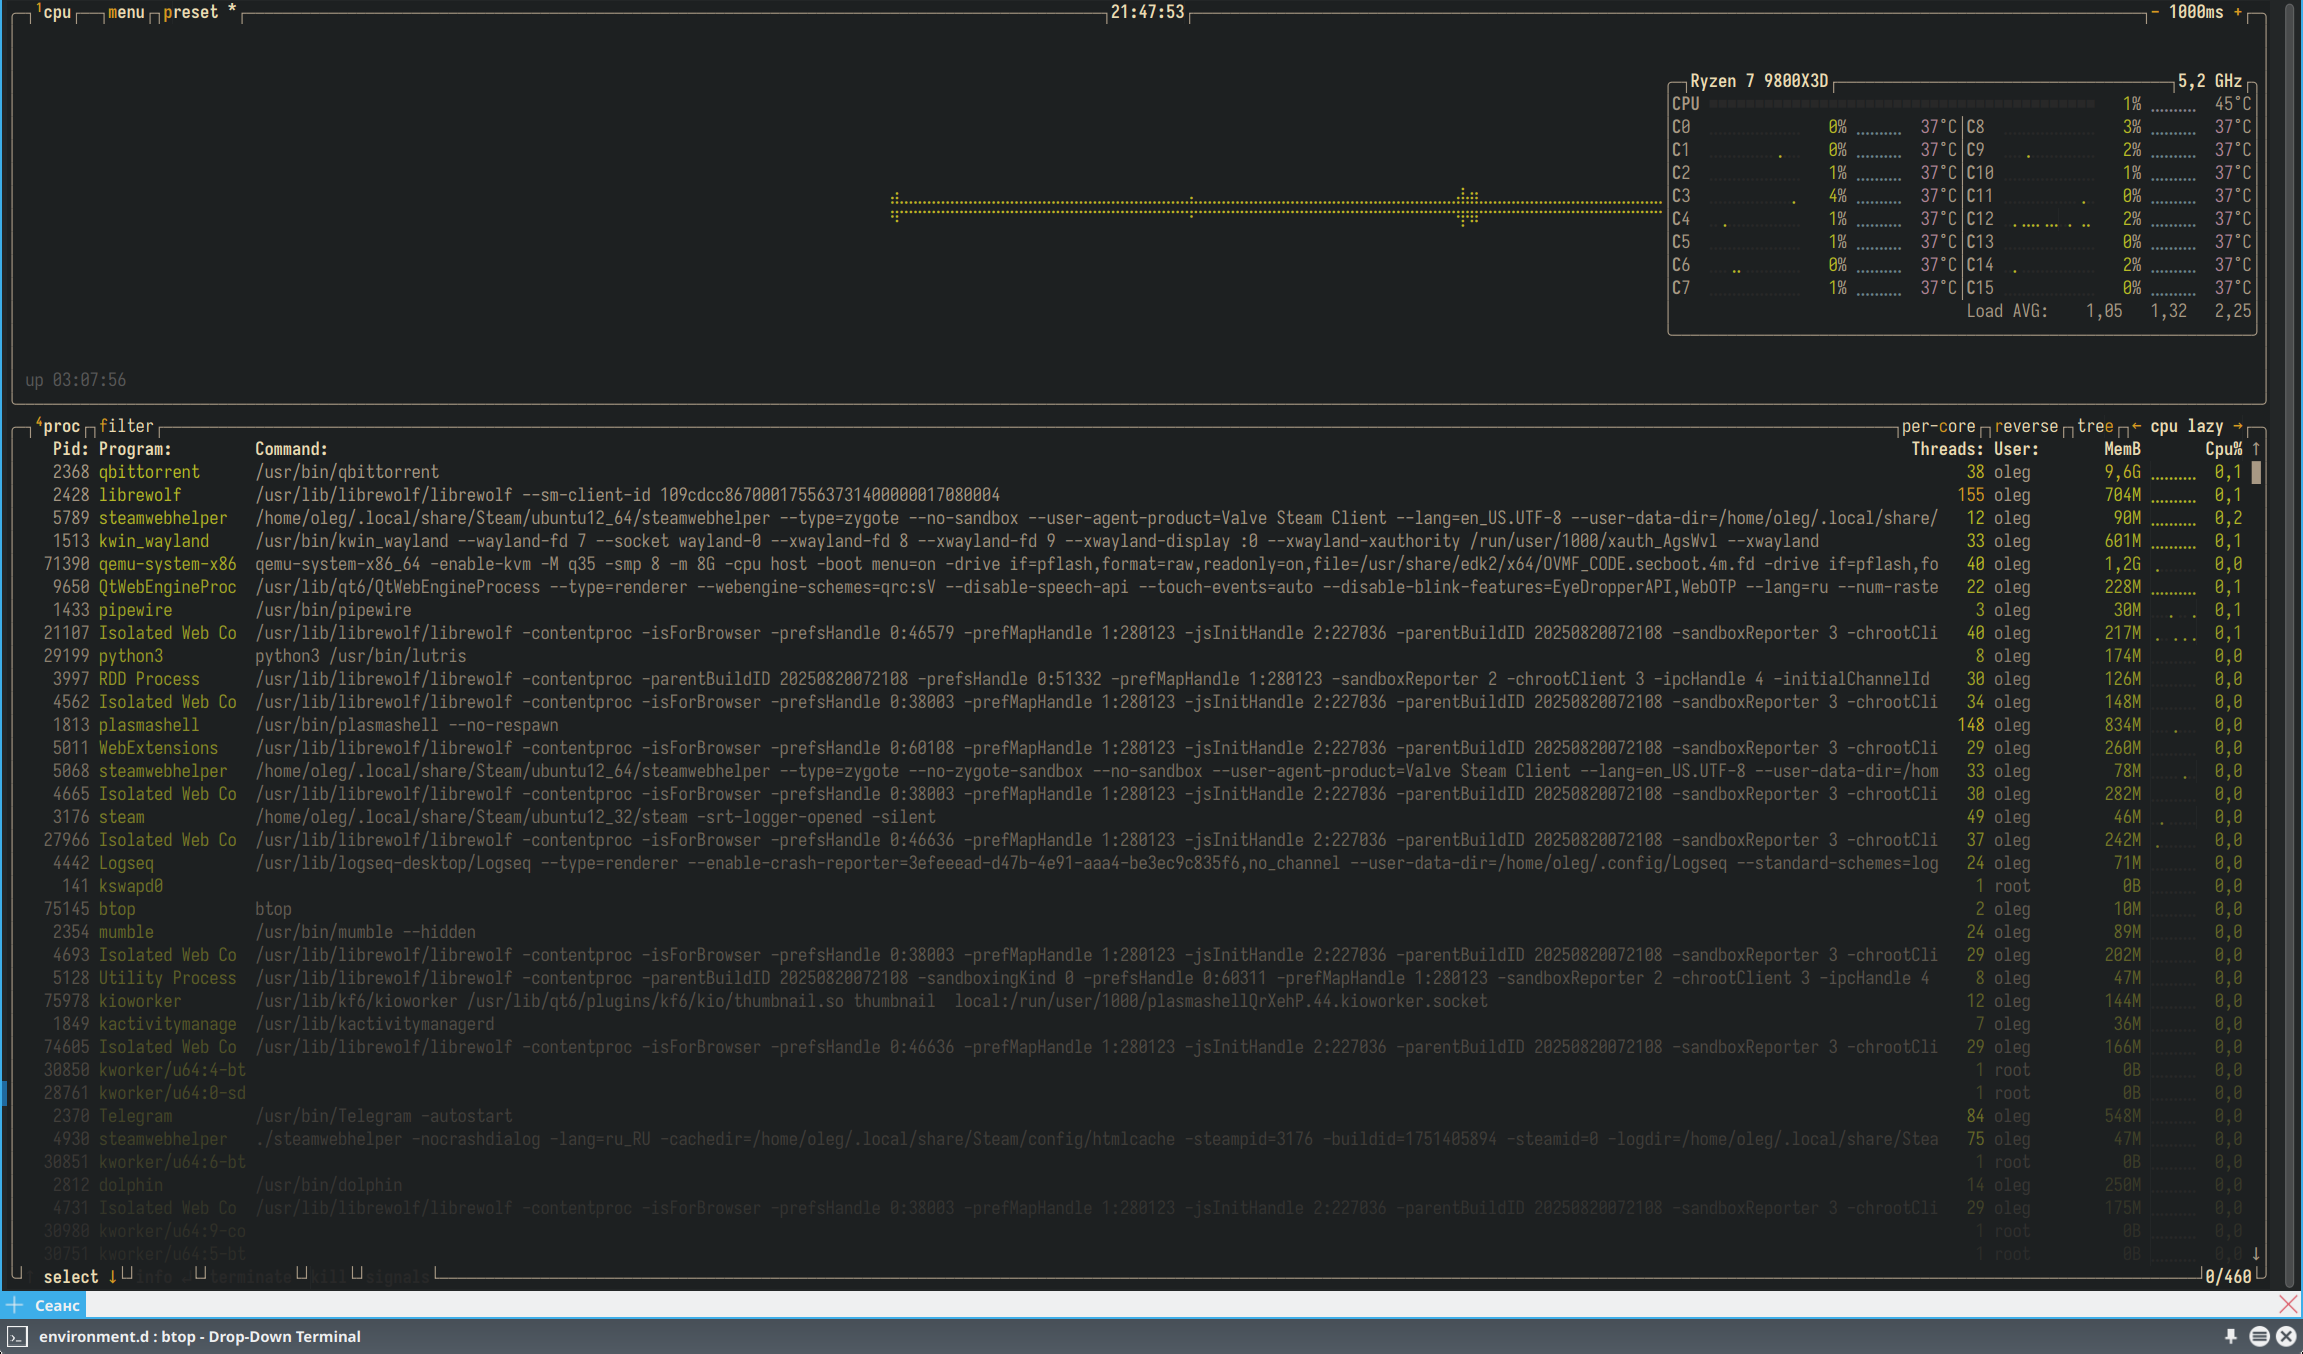Toggle the pin keep-open icon
2303x1354 pixels.
(x=2231, y=1336)
